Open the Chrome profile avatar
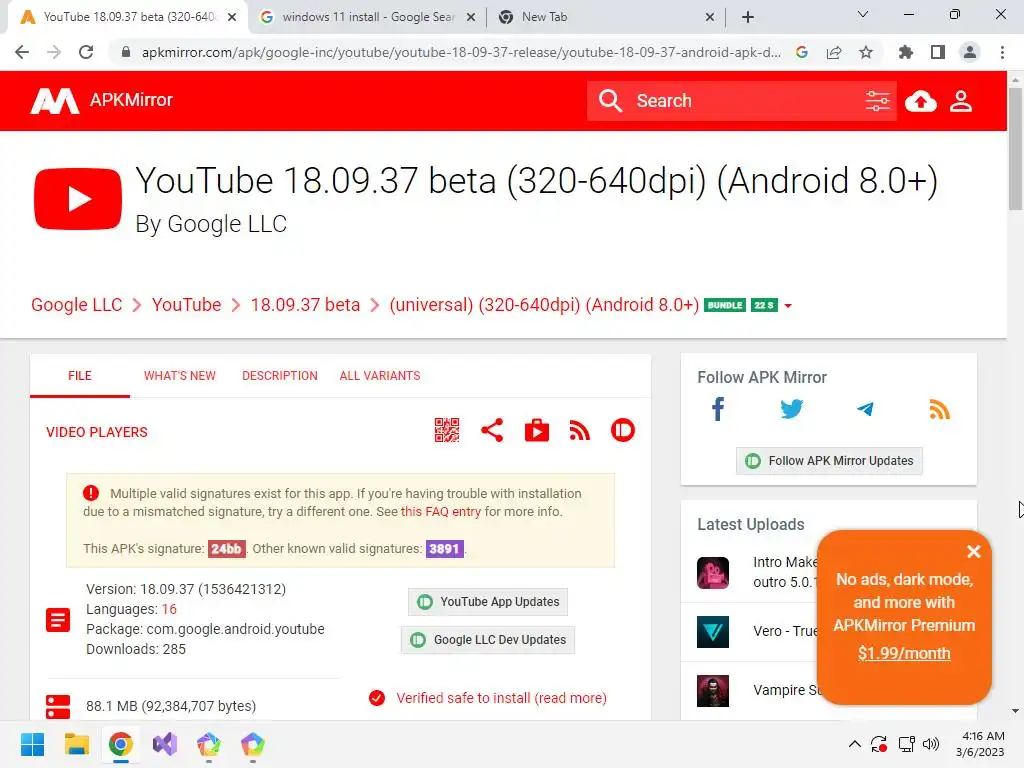Image resolution: width=1024 pixels, height=768 pixels. (x=970, y=52)
